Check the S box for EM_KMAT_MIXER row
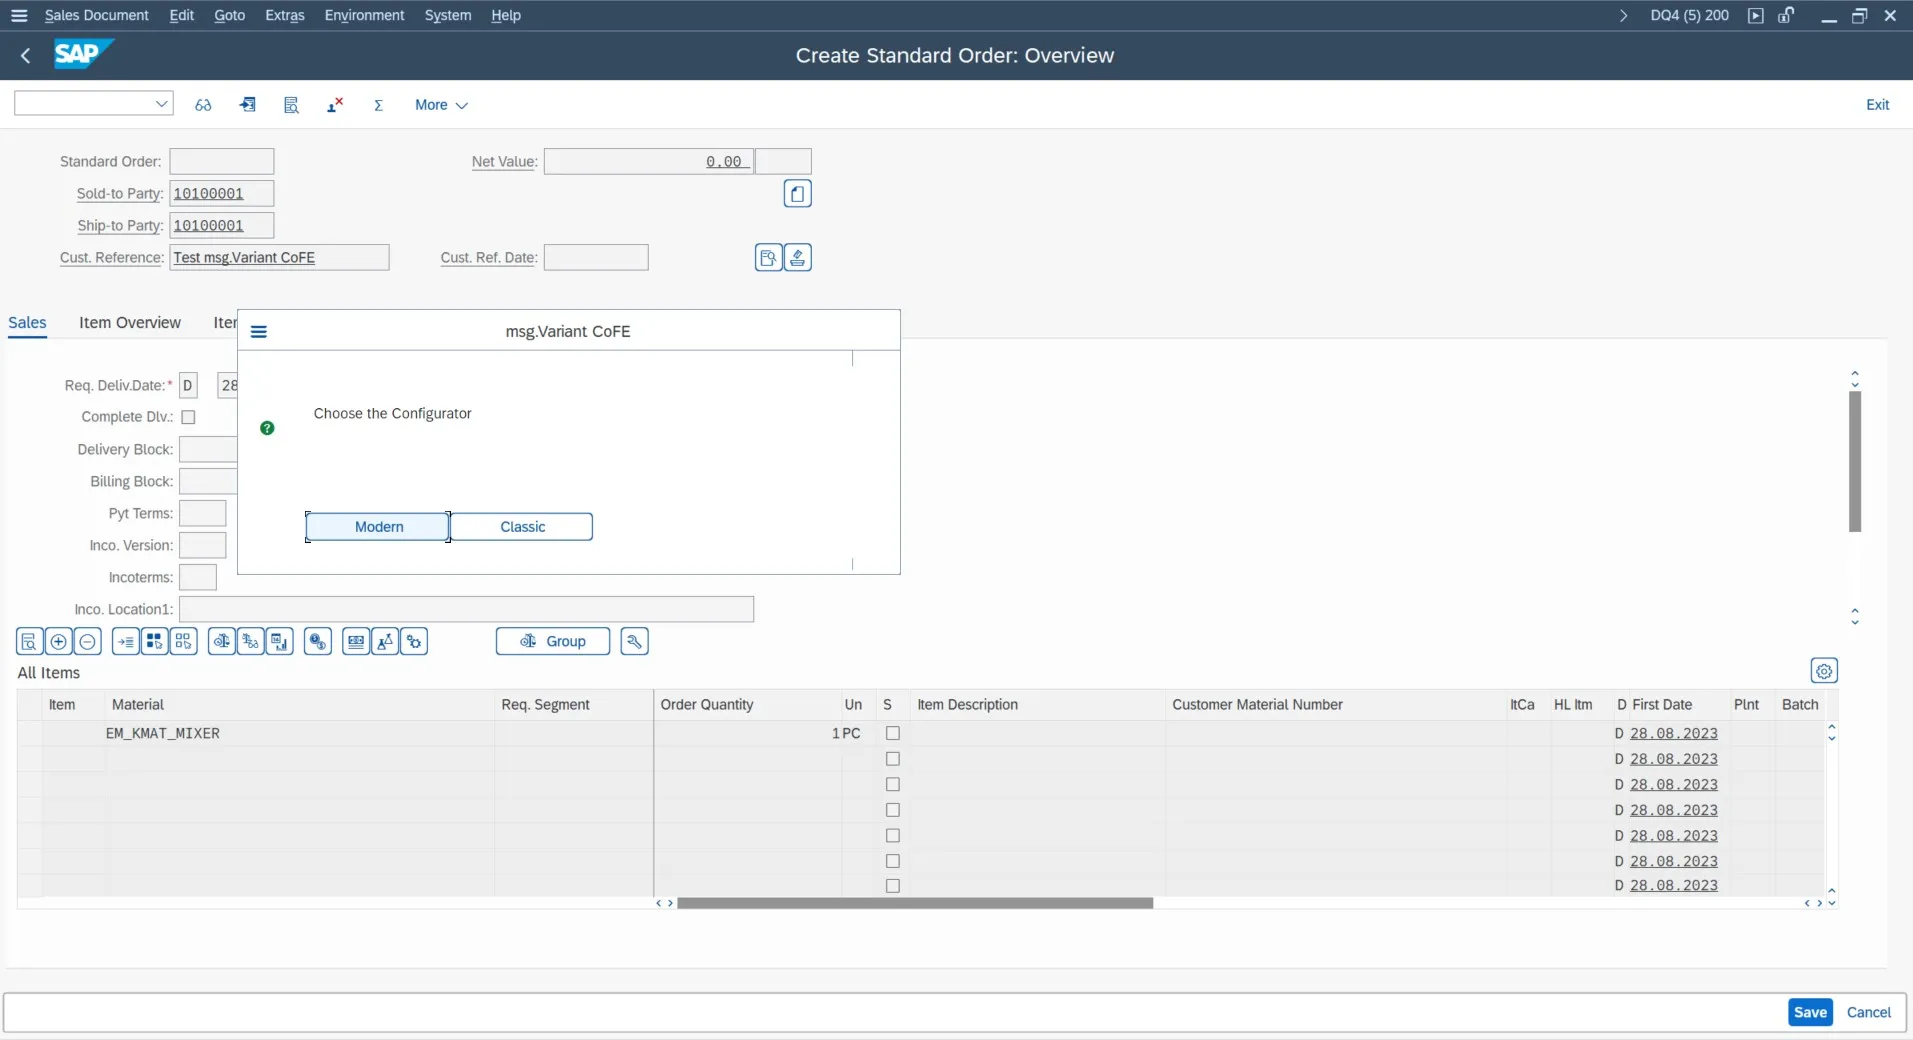This screenshot has width=1913, height=1040. pyautogui.click(x=892, y=733)
